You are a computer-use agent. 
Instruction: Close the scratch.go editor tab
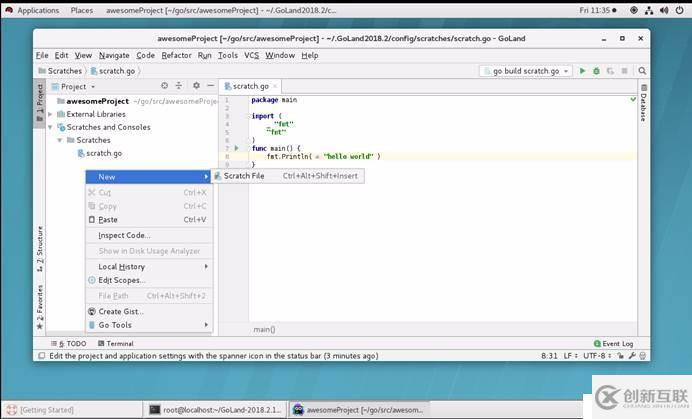point(275,86)
